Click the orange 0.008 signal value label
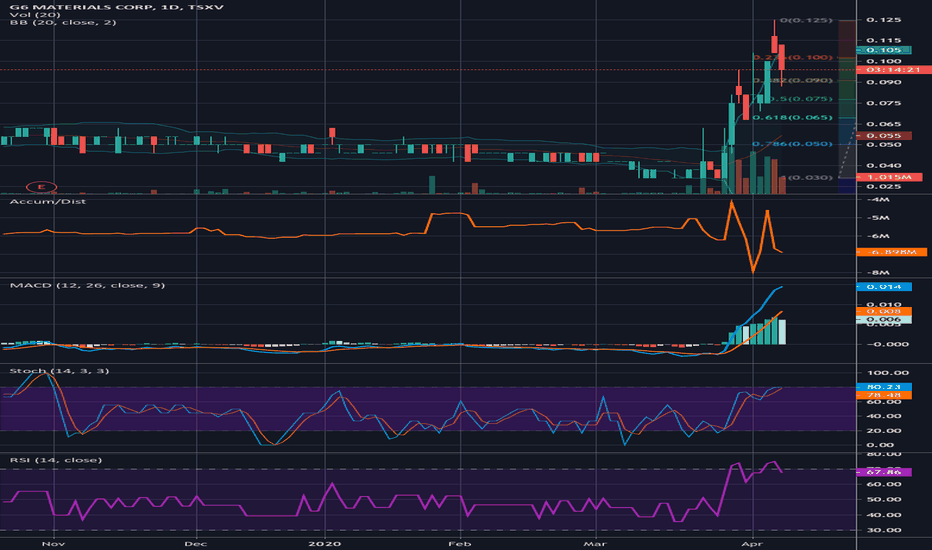This screenshot has width=932, height=550. [884, 311]
